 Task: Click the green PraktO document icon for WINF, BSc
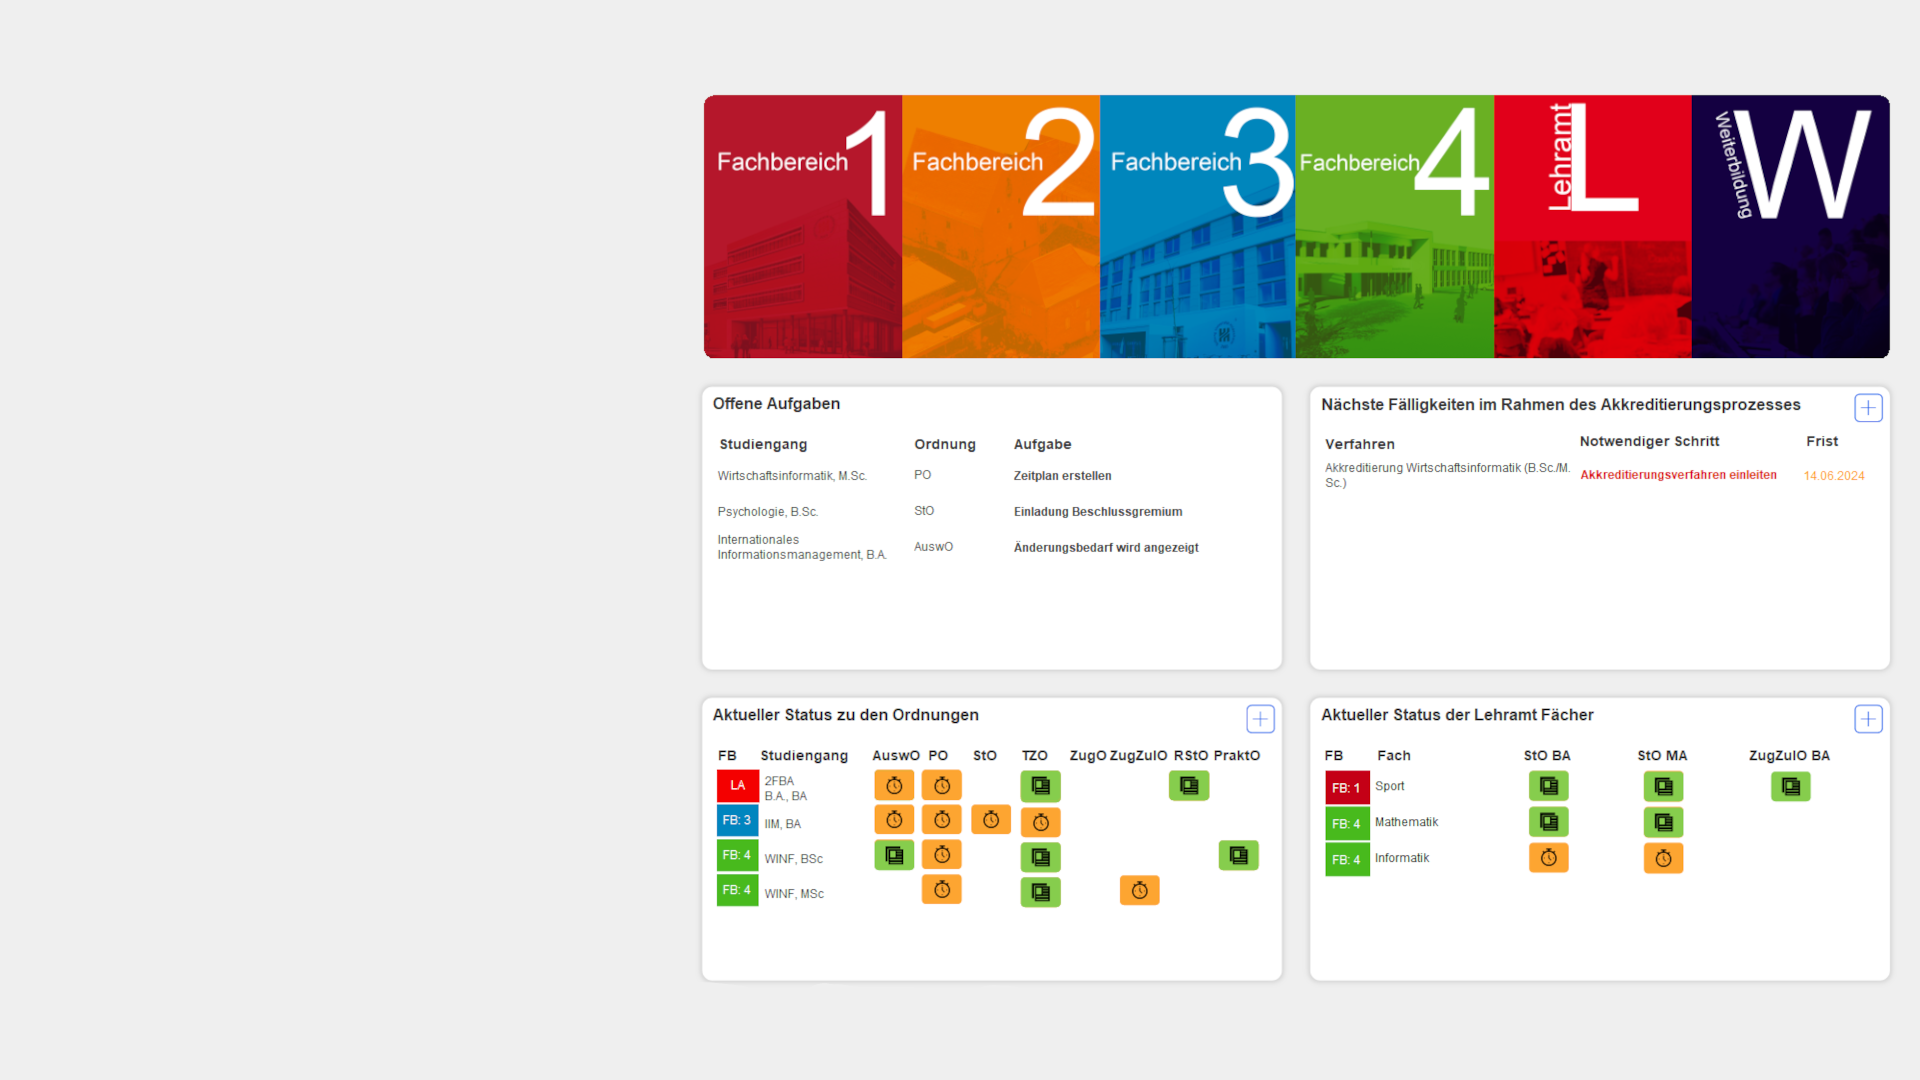click(x=1238, y=855)
